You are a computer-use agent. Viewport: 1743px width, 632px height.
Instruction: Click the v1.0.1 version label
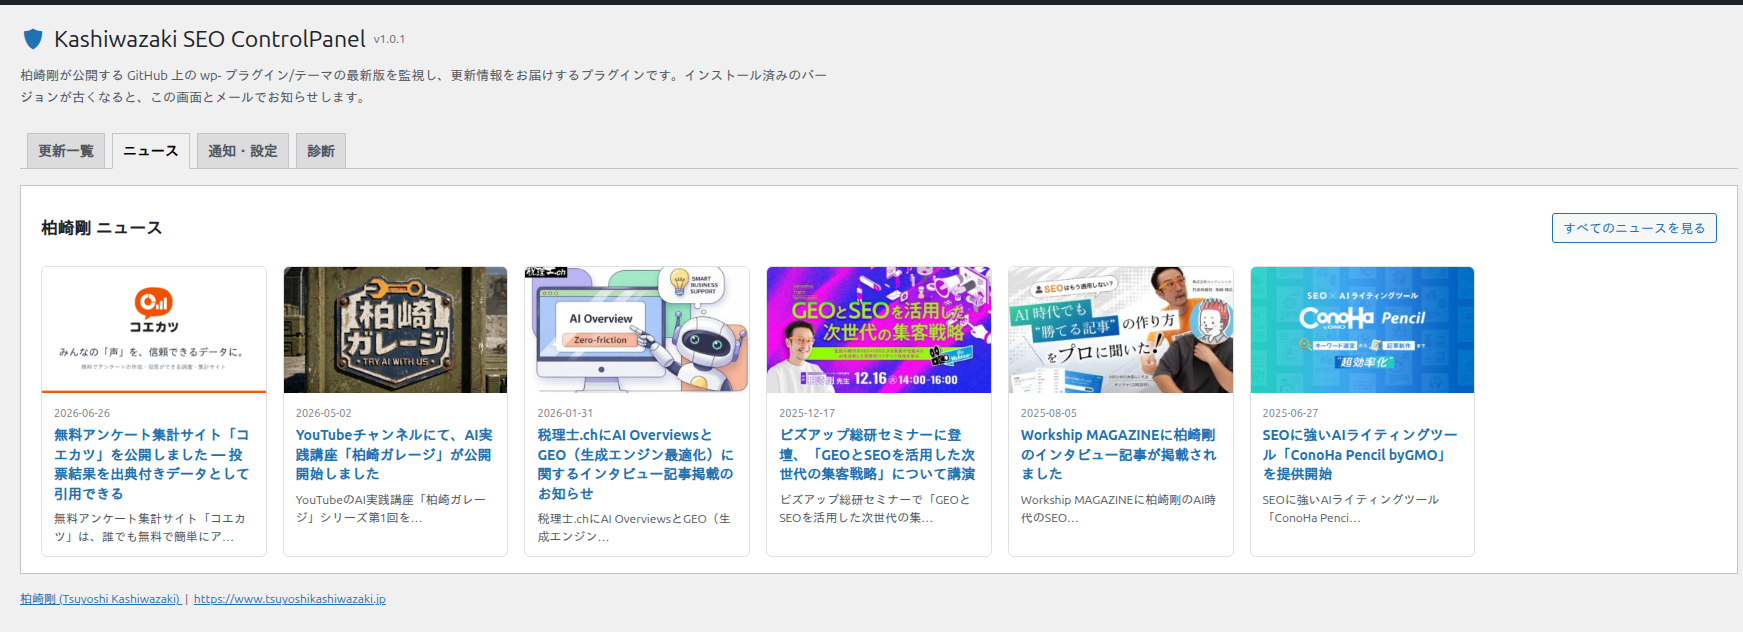(x=389, y=40)
